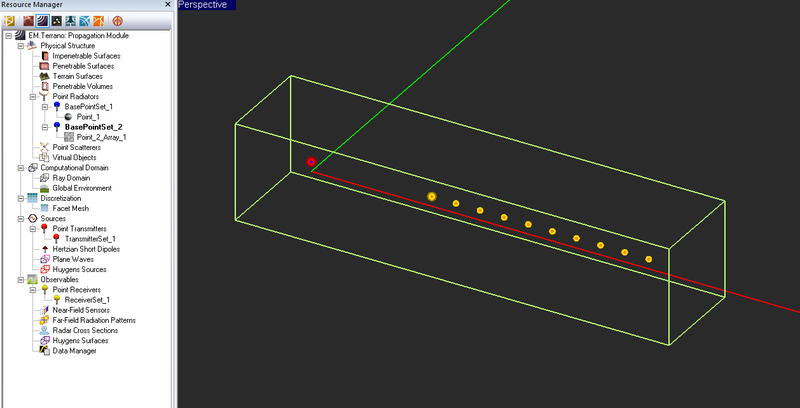Select the purple EM.Terrano module toolbar icon
Viewport: 800px width, 408px height.
click(42, 21)
